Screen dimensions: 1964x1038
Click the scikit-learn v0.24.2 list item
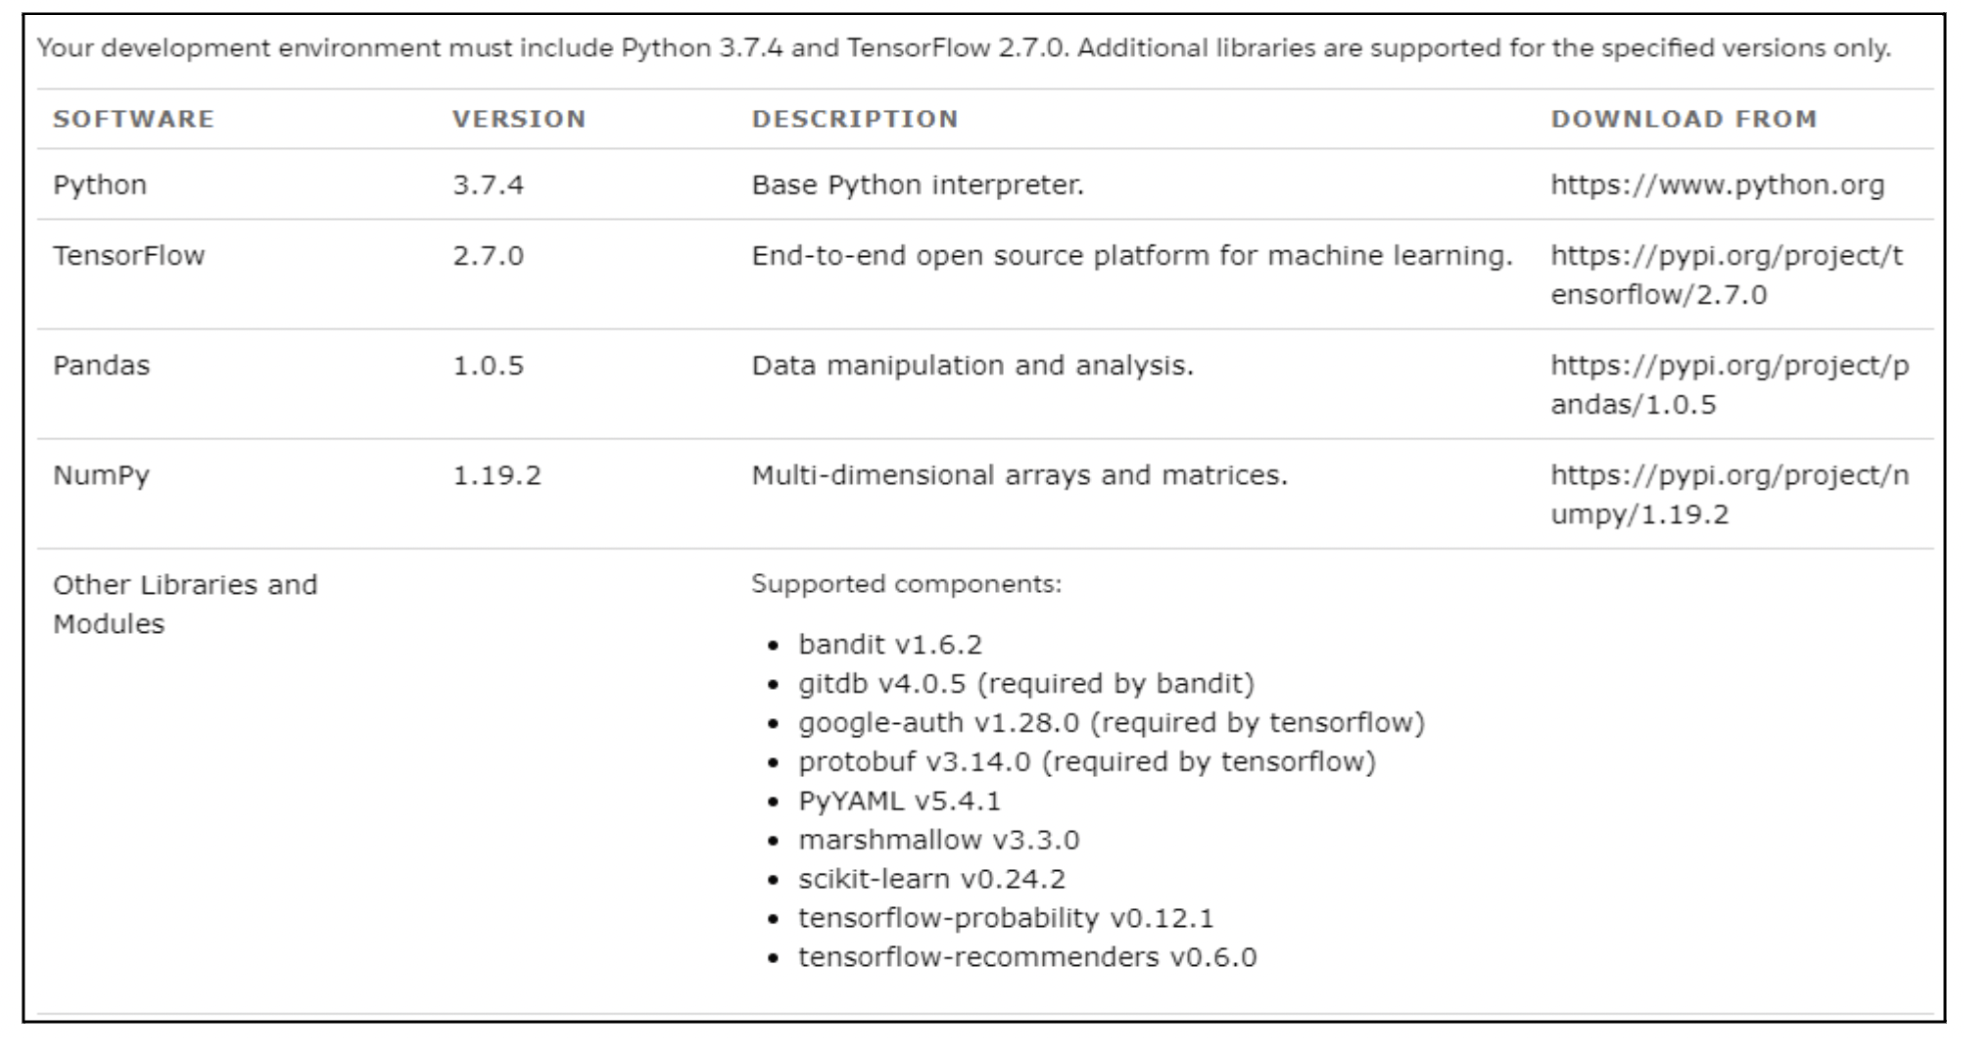(932, 879)
